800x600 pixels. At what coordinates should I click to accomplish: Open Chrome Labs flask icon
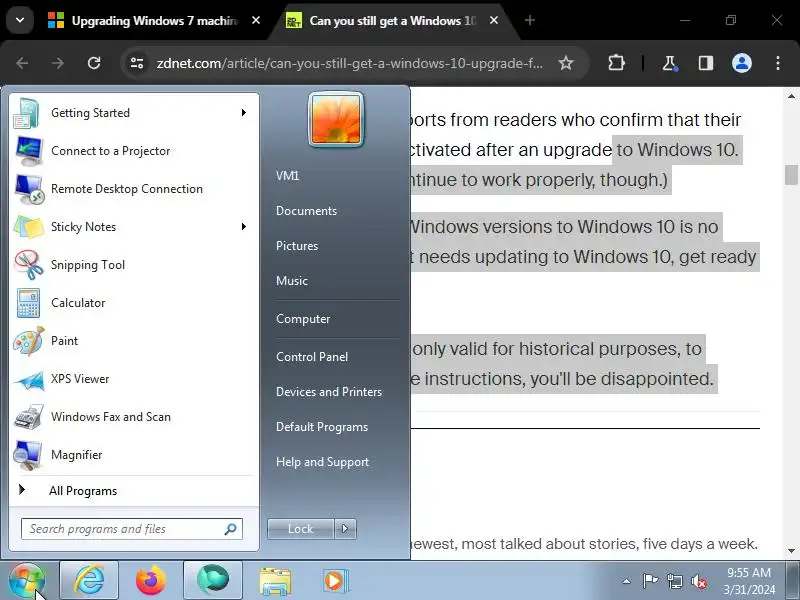pyautogui.click(x=669, y=63)
